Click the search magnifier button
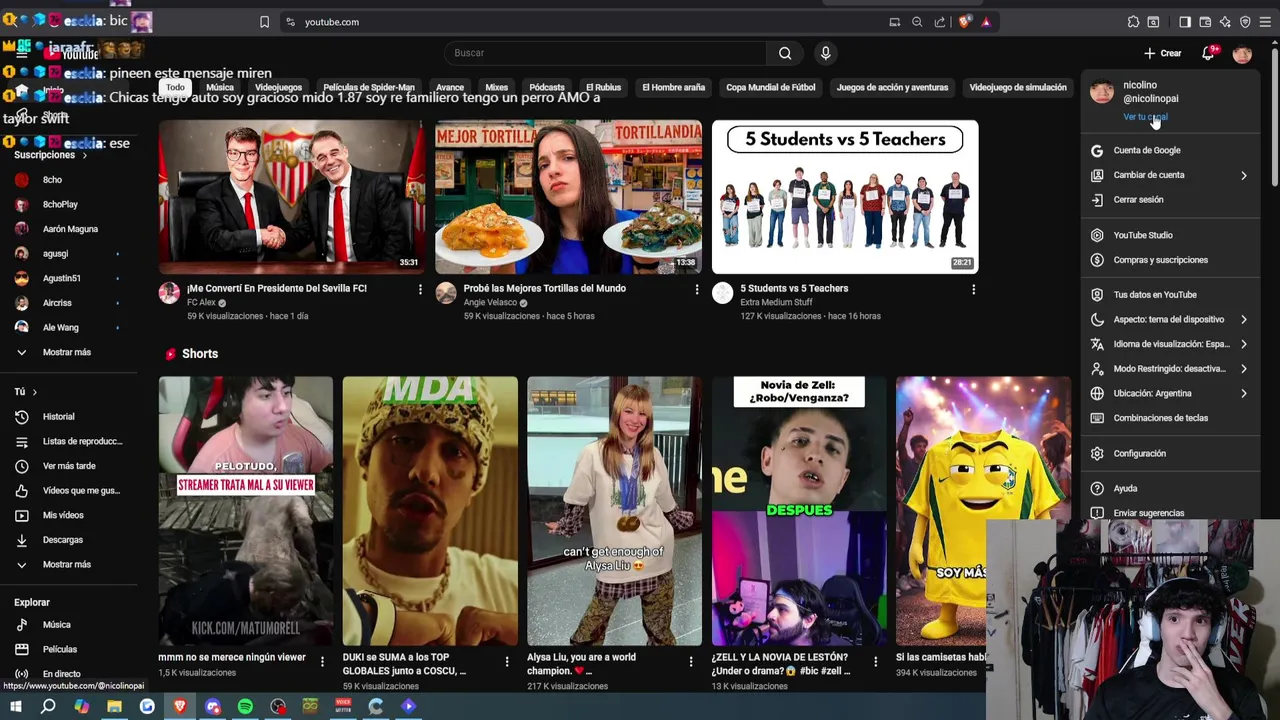The width and height of the screenshot is (1280, 720). [785, 53]
